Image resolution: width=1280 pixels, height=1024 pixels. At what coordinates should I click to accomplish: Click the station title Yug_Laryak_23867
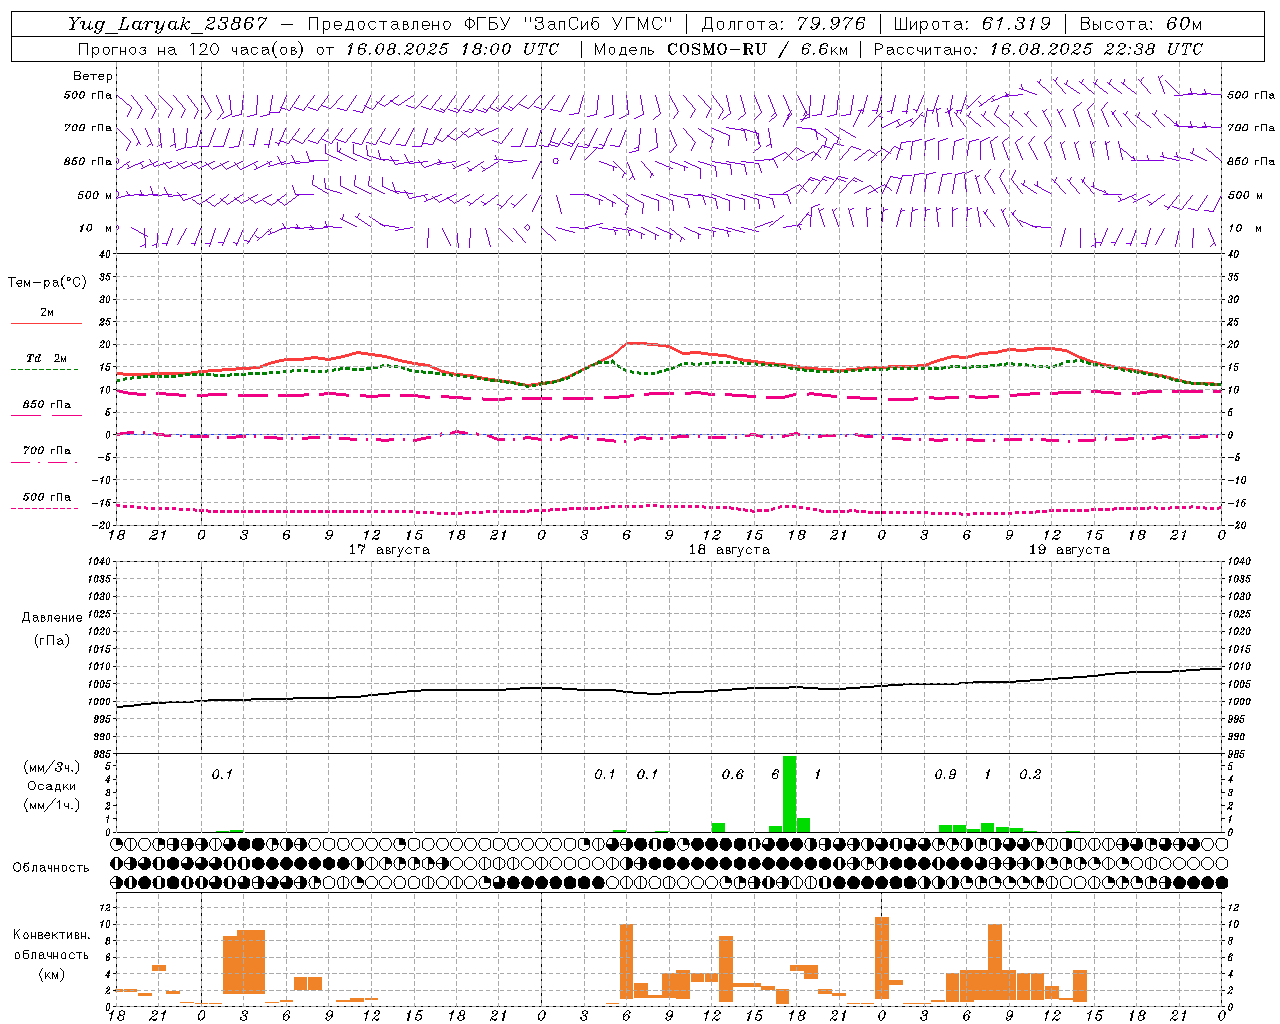[168, 24]
